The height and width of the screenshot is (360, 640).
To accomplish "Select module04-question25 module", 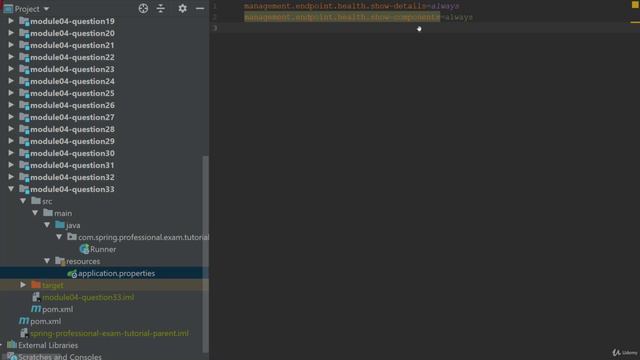I will pos(72,93).
